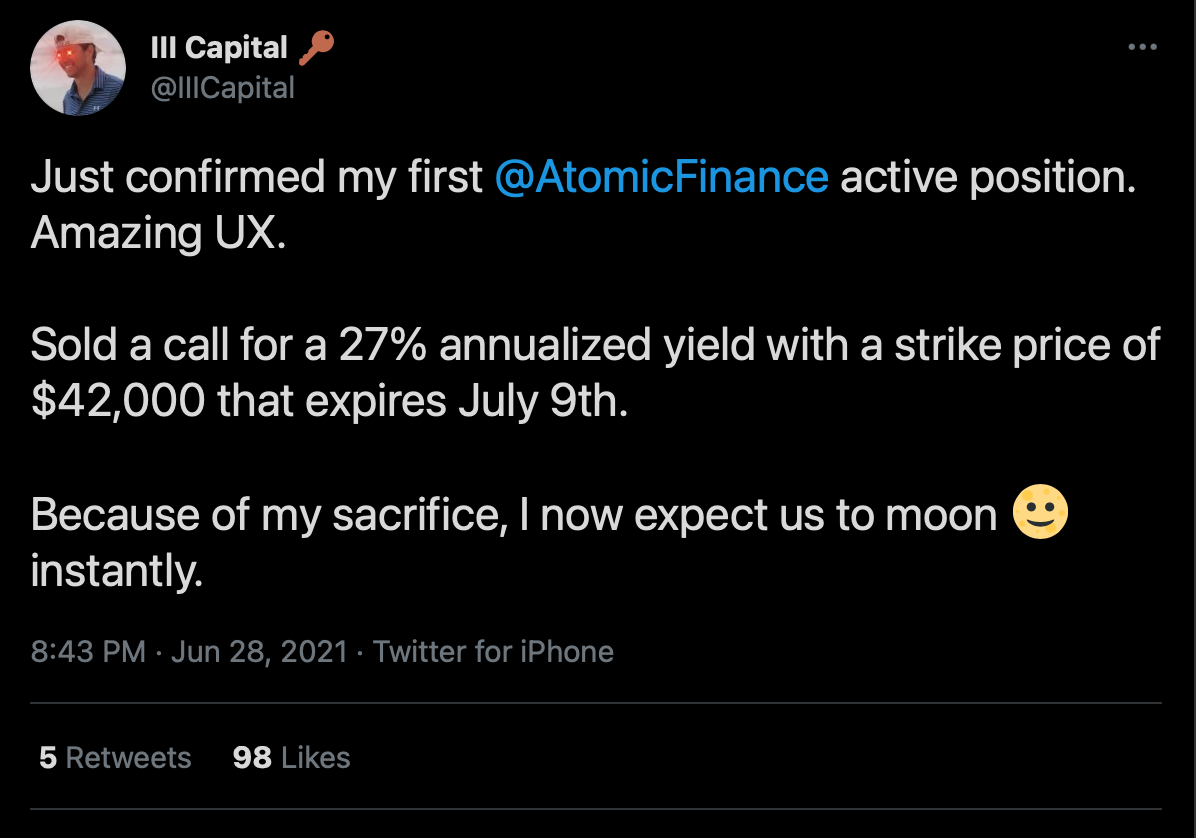View the 5 Retweets list

point(115,757)
